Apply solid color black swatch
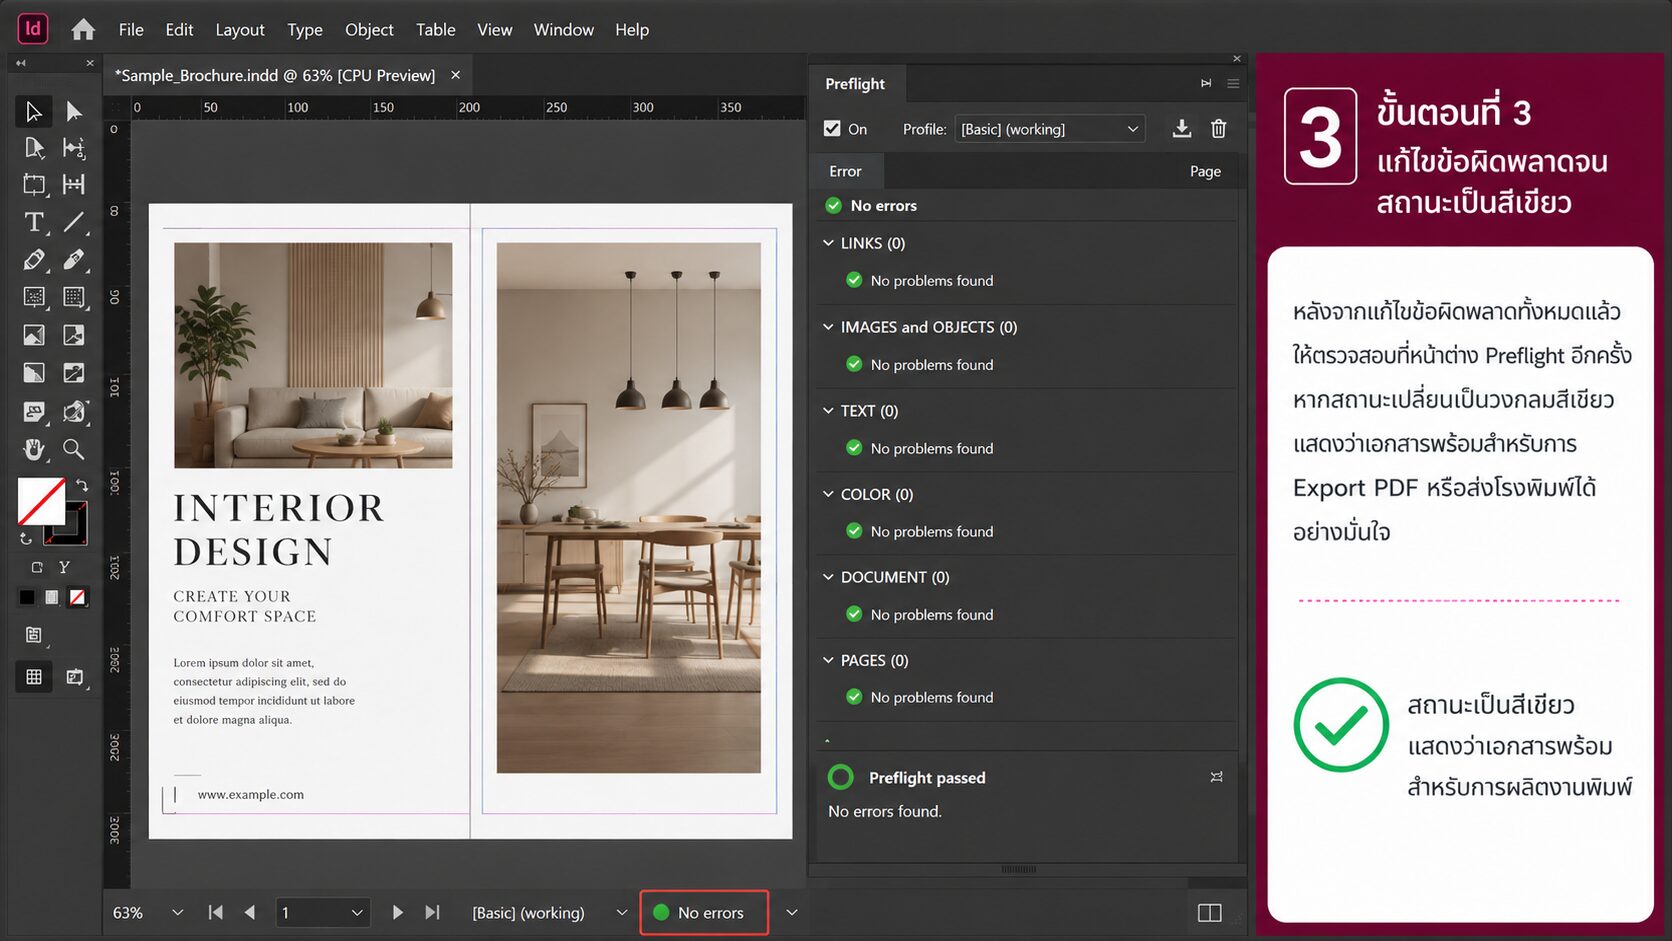 (x=27, y=597)
